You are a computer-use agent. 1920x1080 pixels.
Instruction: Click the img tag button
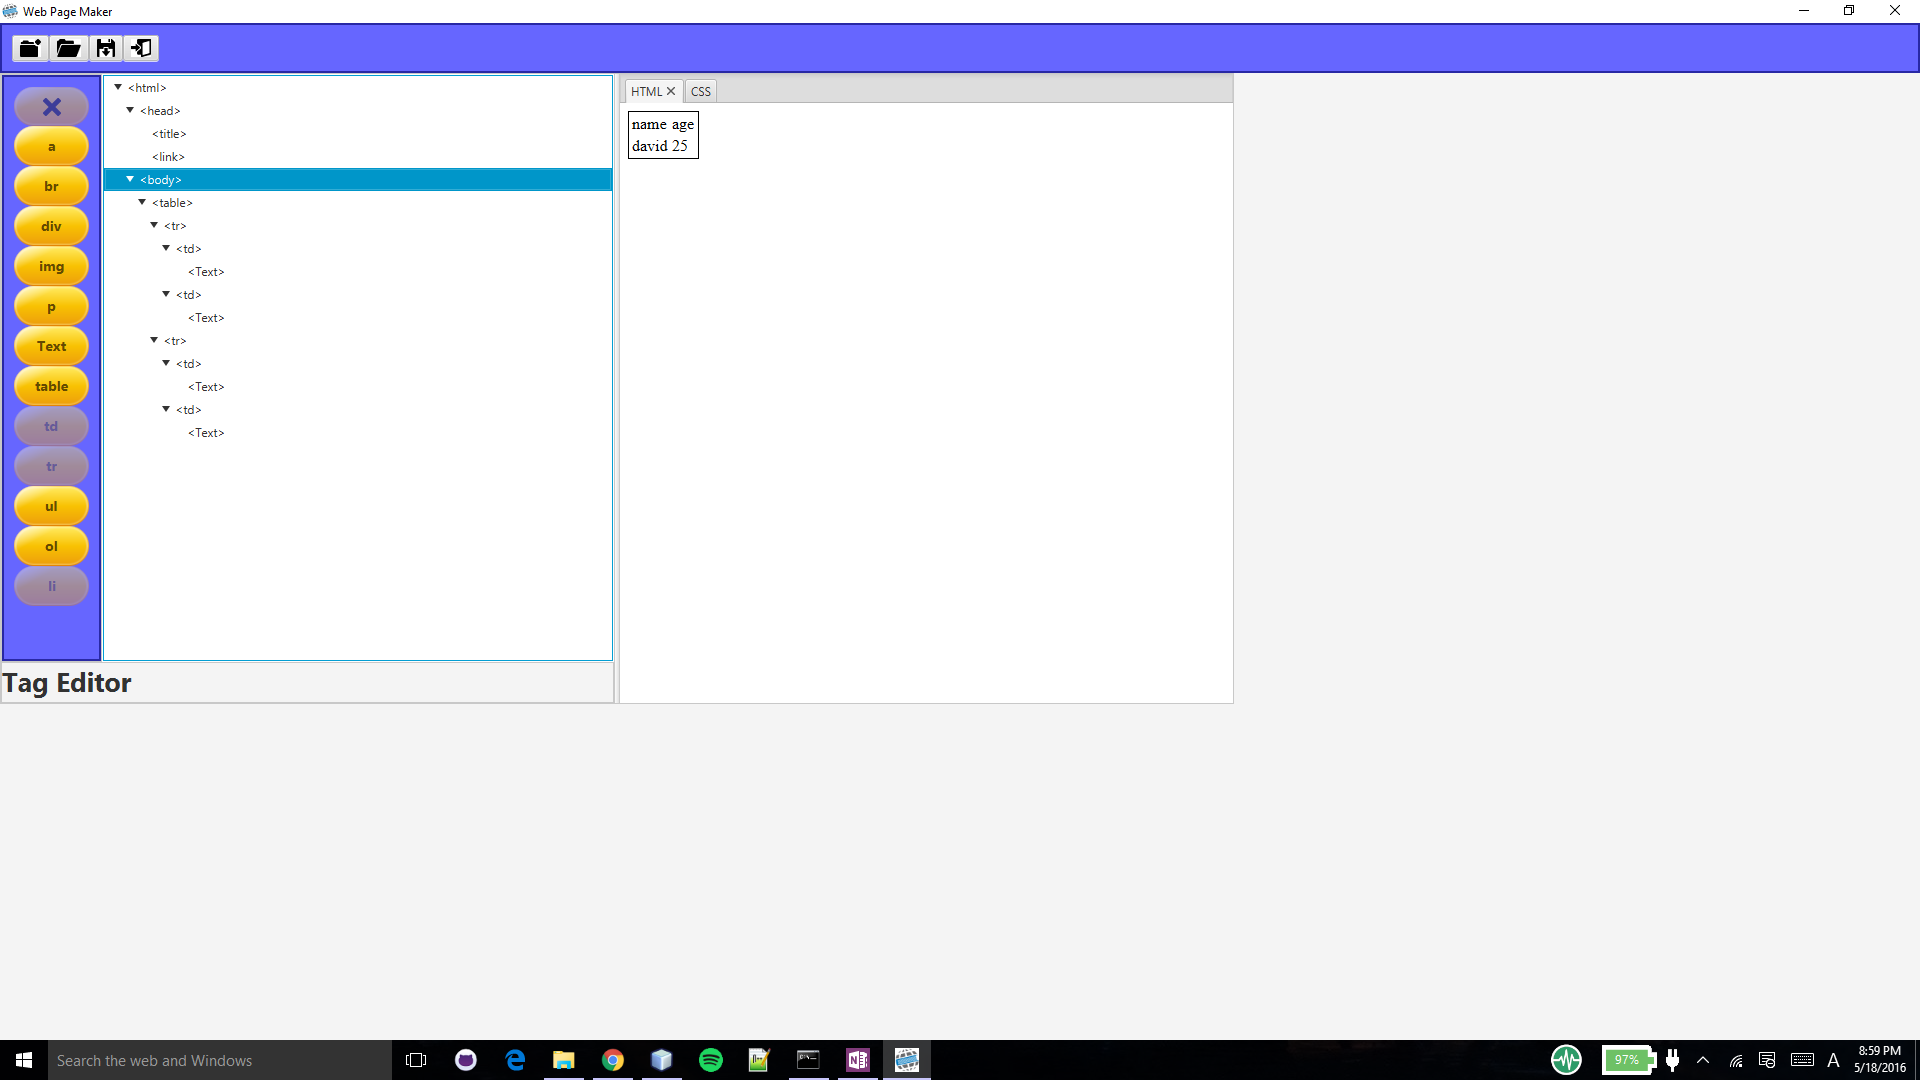tap(51, 266)
